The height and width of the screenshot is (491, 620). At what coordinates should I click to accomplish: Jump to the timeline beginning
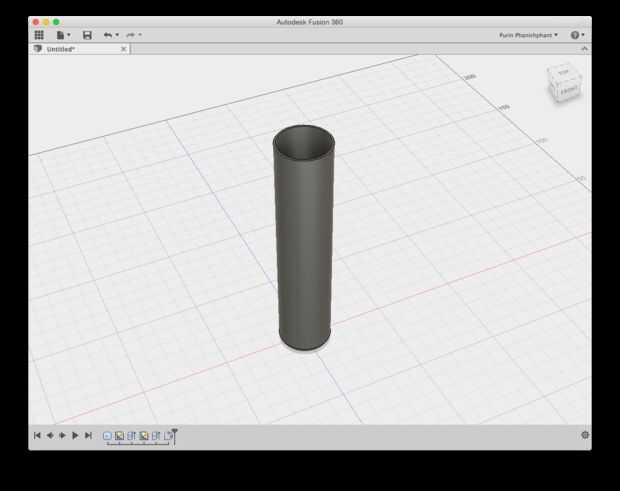37,435
